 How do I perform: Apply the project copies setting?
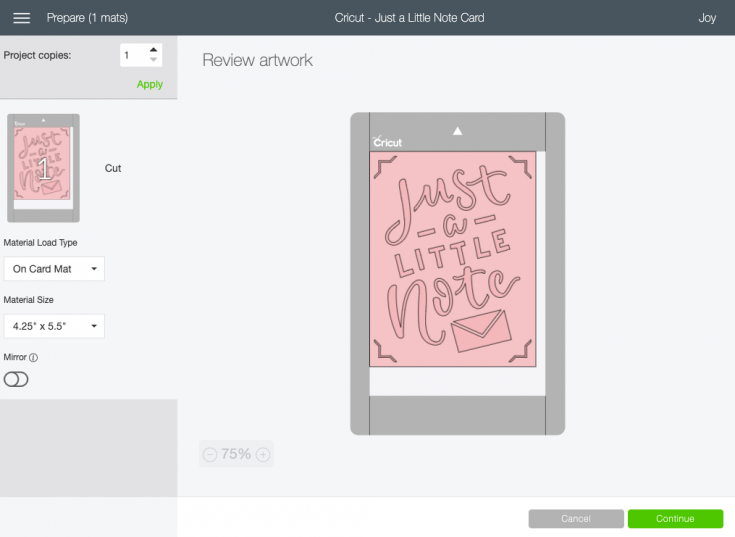150,84
